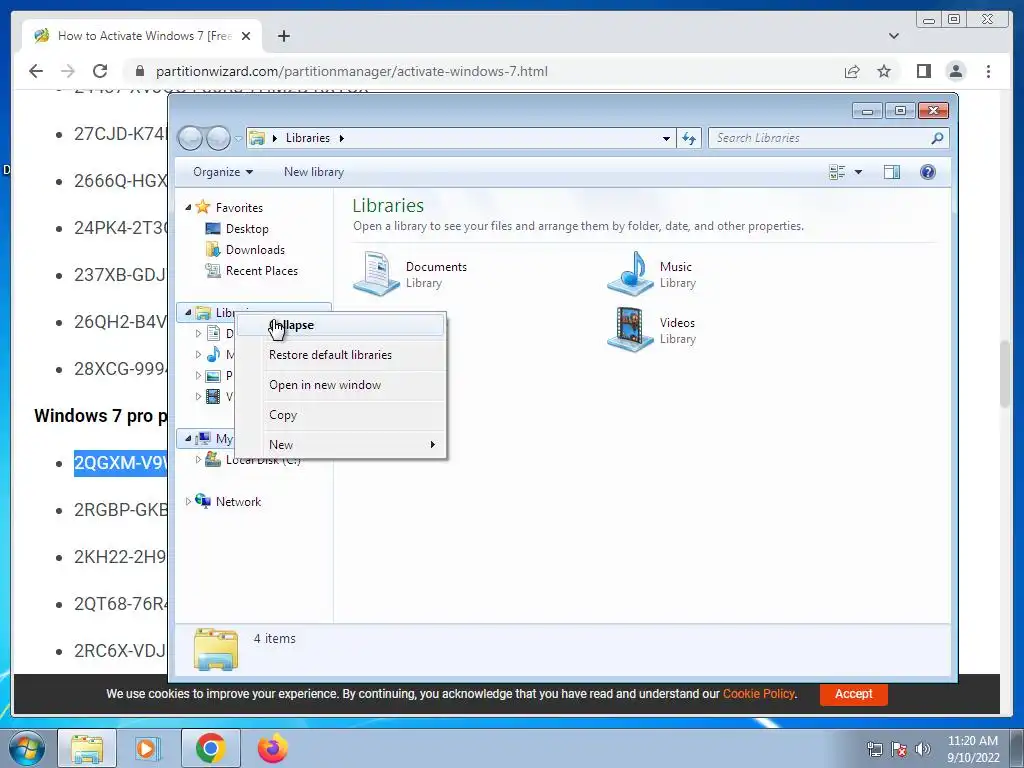Screen dimensions: 1024x768
Task: Open Explorer help question mark icon
Action: [x=927, y=172]
